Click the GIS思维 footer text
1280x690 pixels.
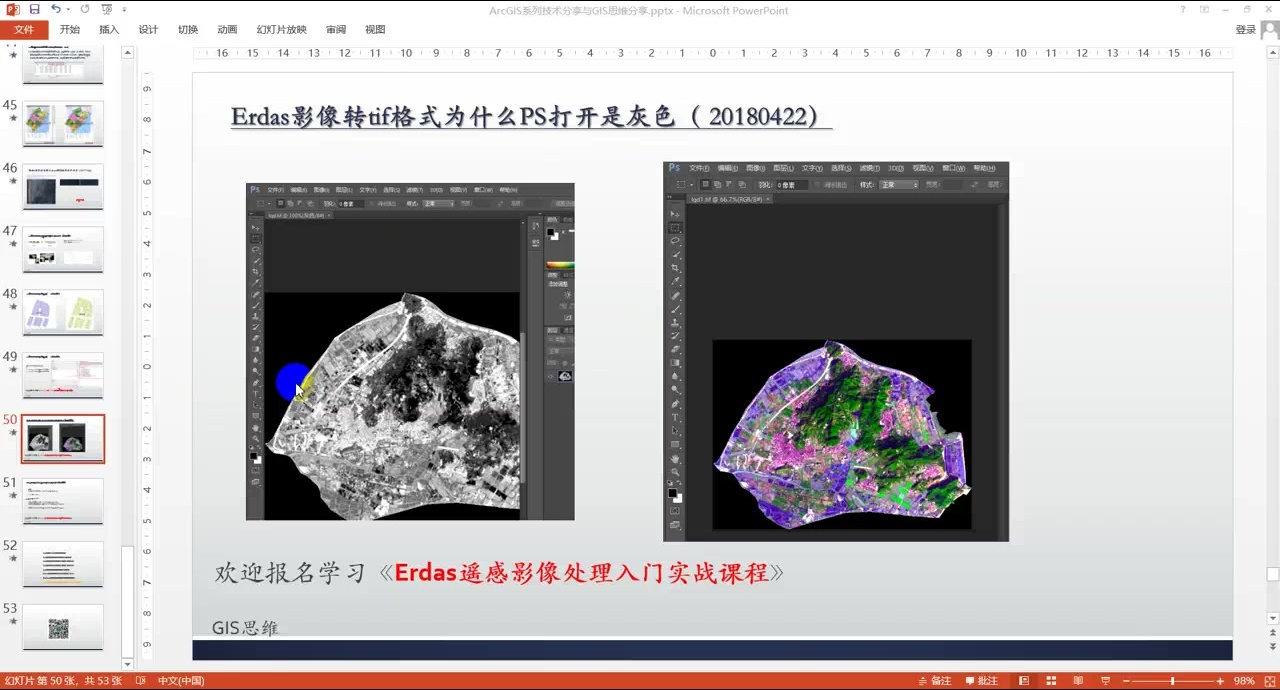(245, 628)
